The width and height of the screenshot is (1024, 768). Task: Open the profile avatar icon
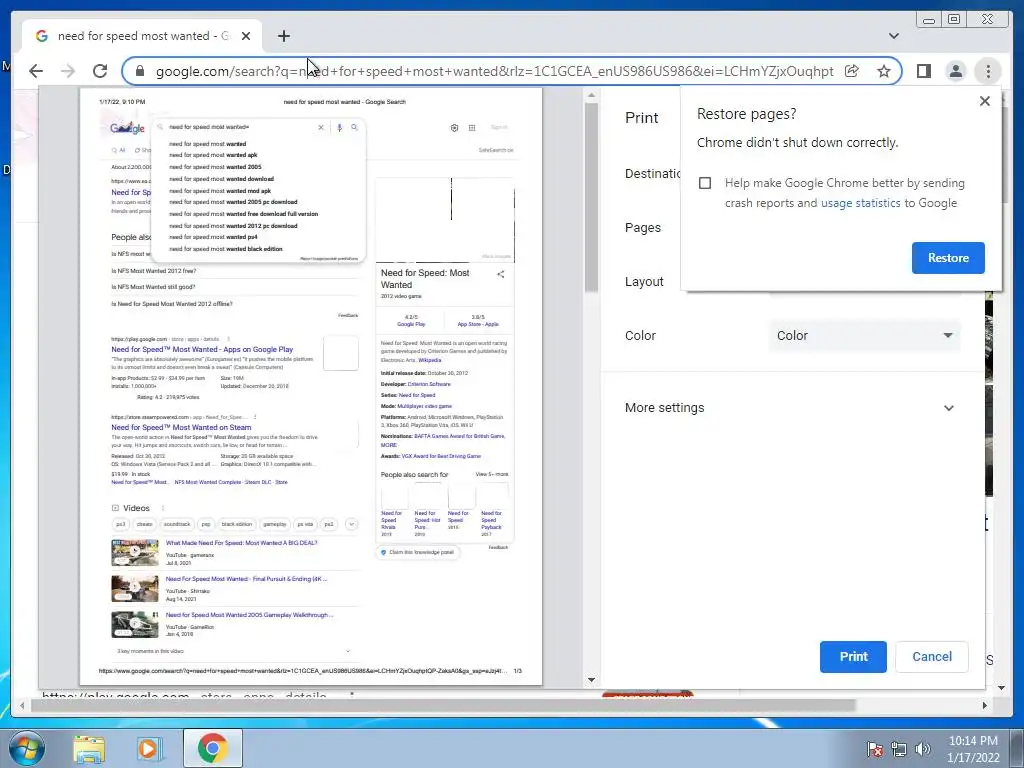click(x=955, y=71)
